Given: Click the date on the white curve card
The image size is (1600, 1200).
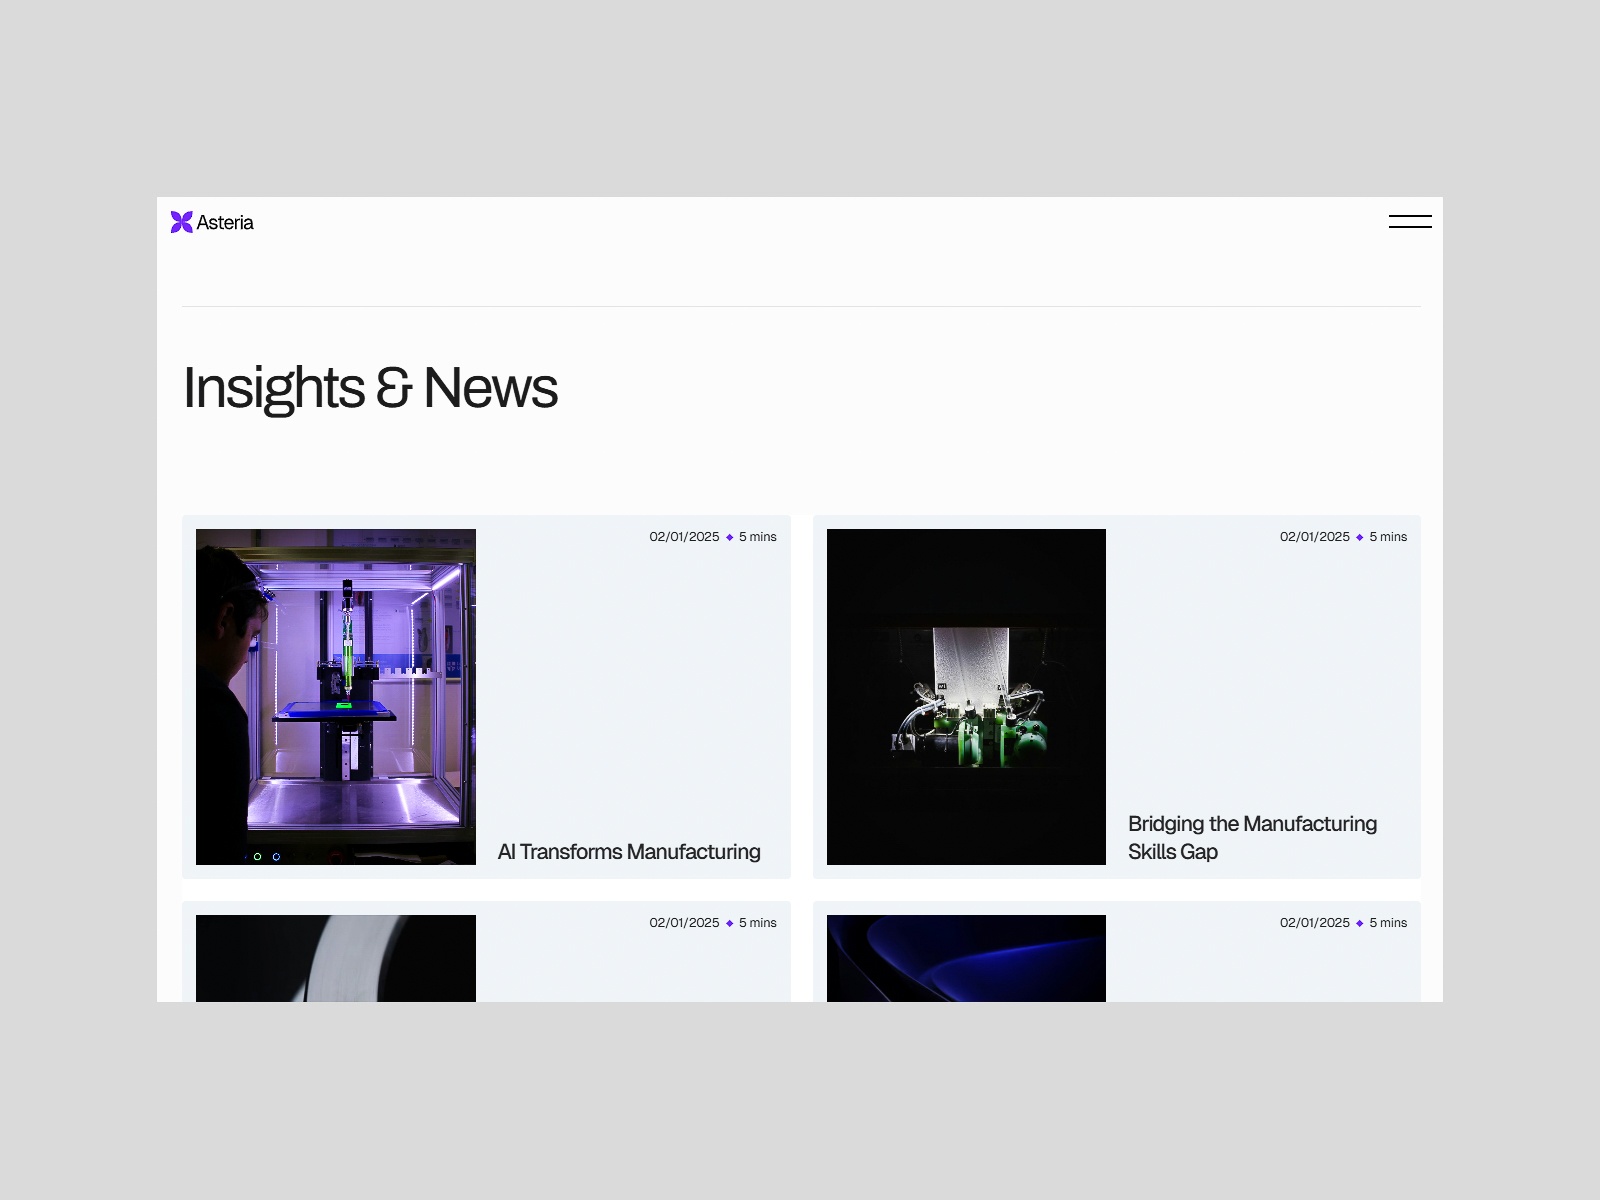Looking at the screenshot, I should (684, 923).
